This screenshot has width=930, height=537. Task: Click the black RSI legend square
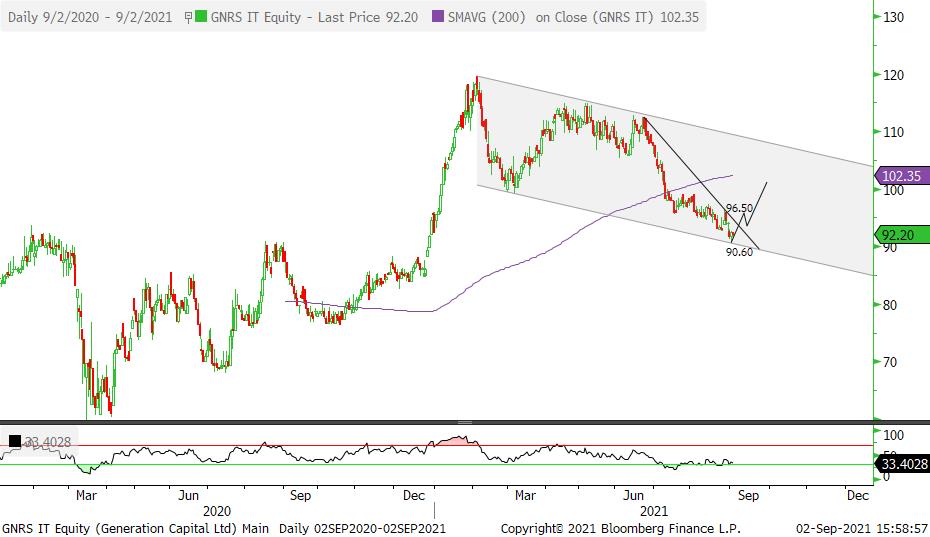pyautogui.click(x=14, y=441)
